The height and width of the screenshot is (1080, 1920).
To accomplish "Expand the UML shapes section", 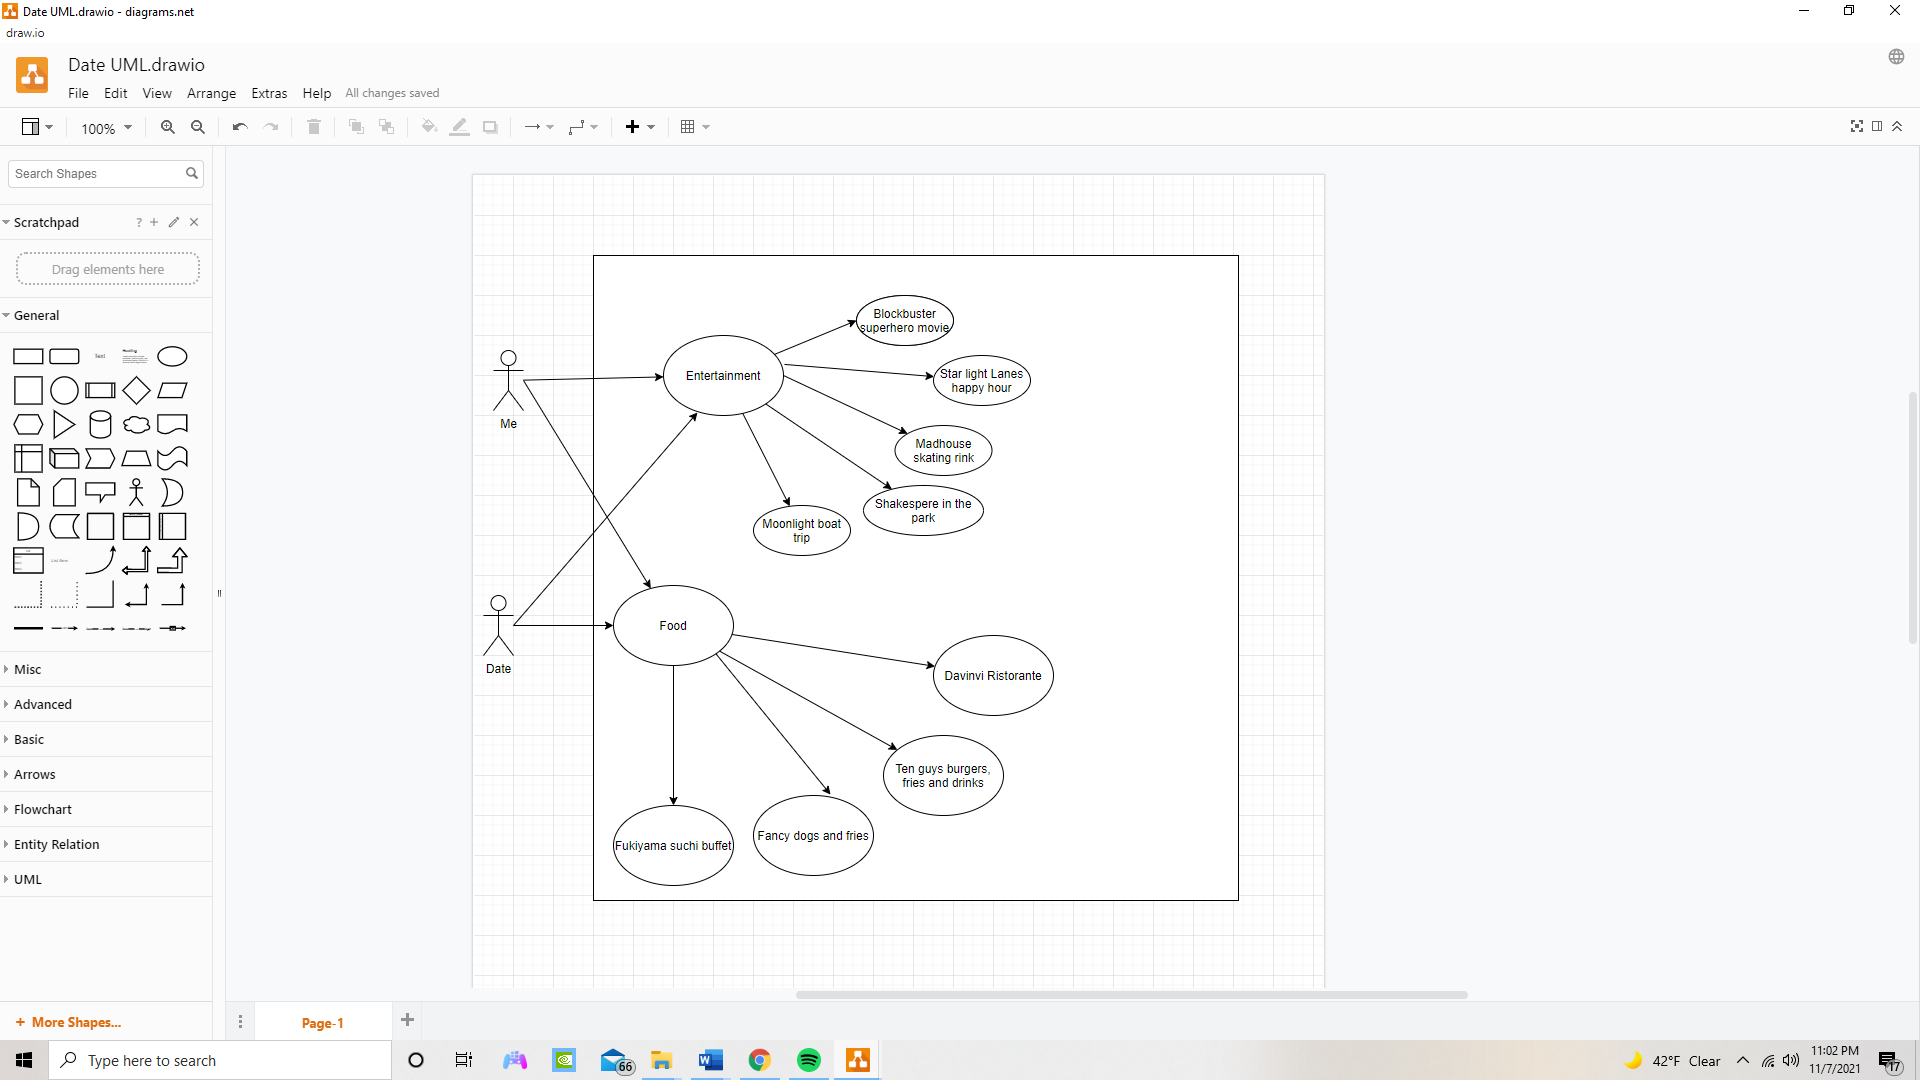I will (28, 879).
